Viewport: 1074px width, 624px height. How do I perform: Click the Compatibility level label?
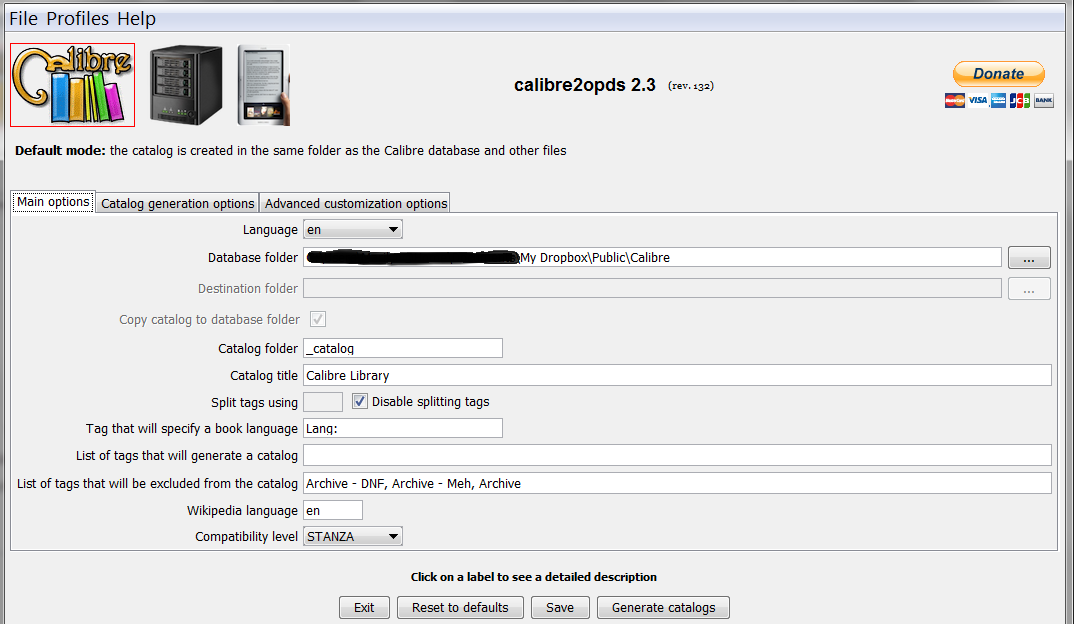(247, 536)
